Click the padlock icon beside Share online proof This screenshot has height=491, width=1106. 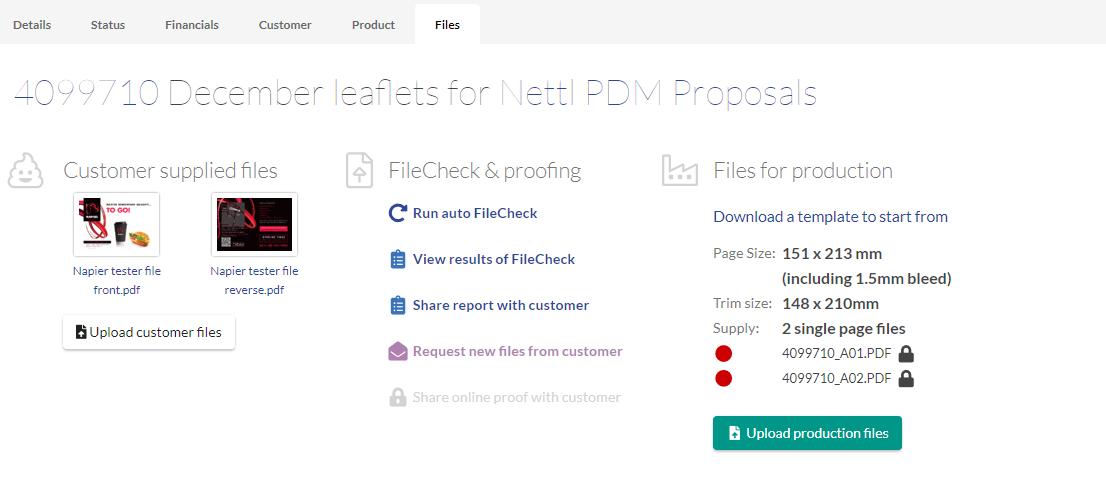click(398, 397)
